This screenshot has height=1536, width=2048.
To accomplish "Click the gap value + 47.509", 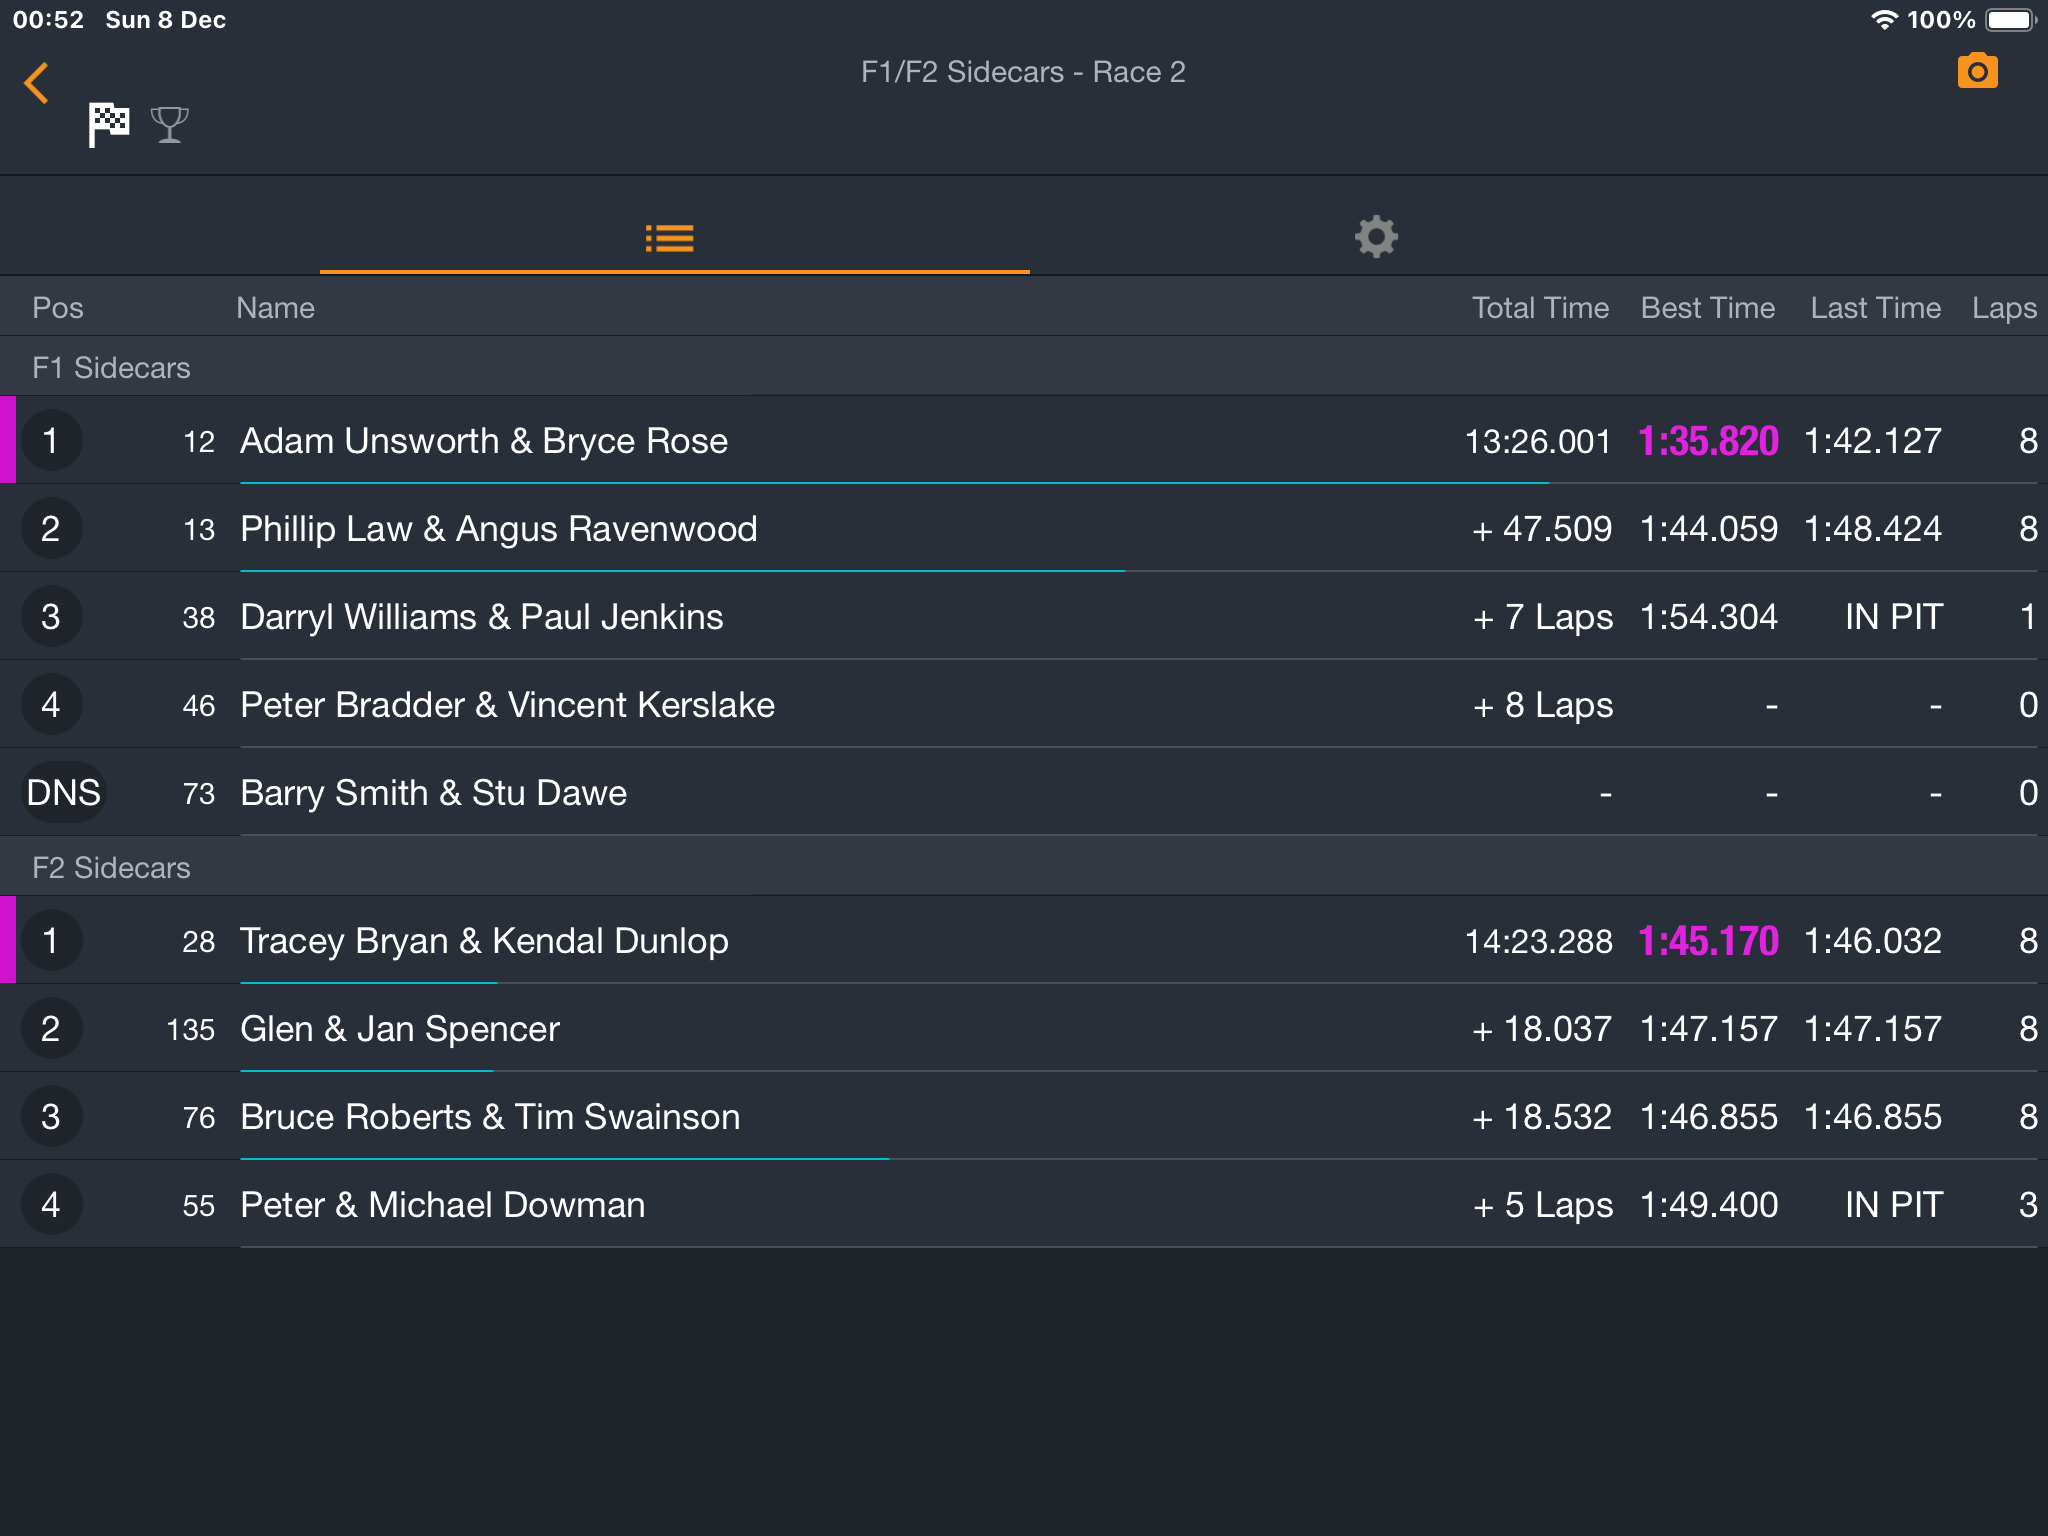I will point(1541,529).
